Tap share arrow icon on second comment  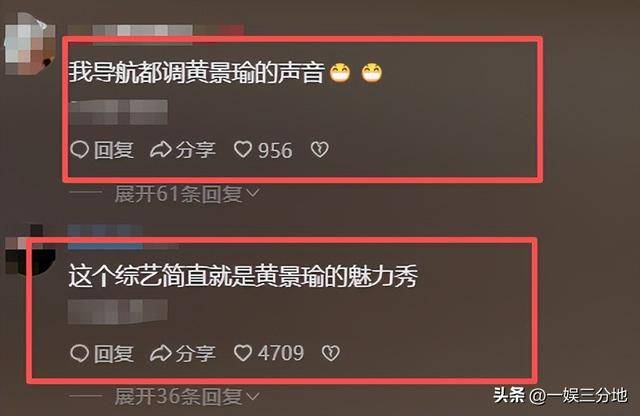click(x=160, y=354)
